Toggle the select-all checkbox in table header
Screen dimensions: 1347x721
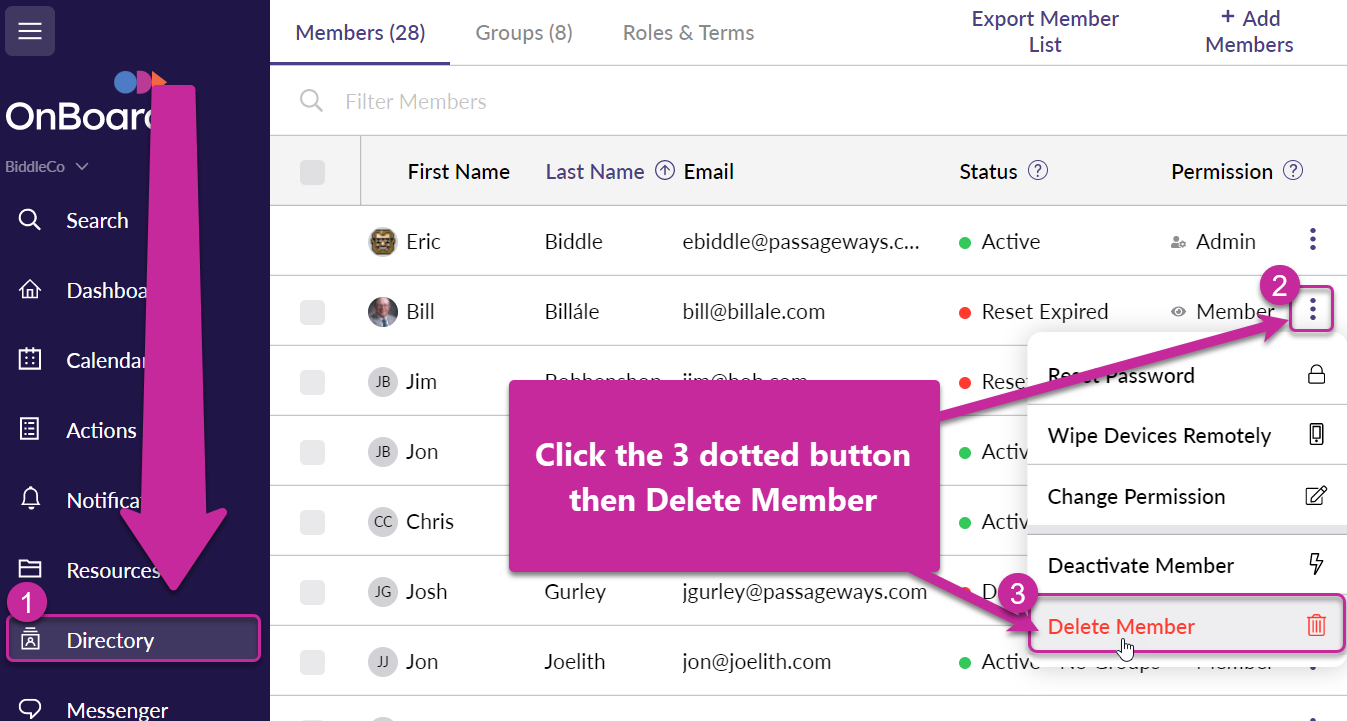click(313, 172)
